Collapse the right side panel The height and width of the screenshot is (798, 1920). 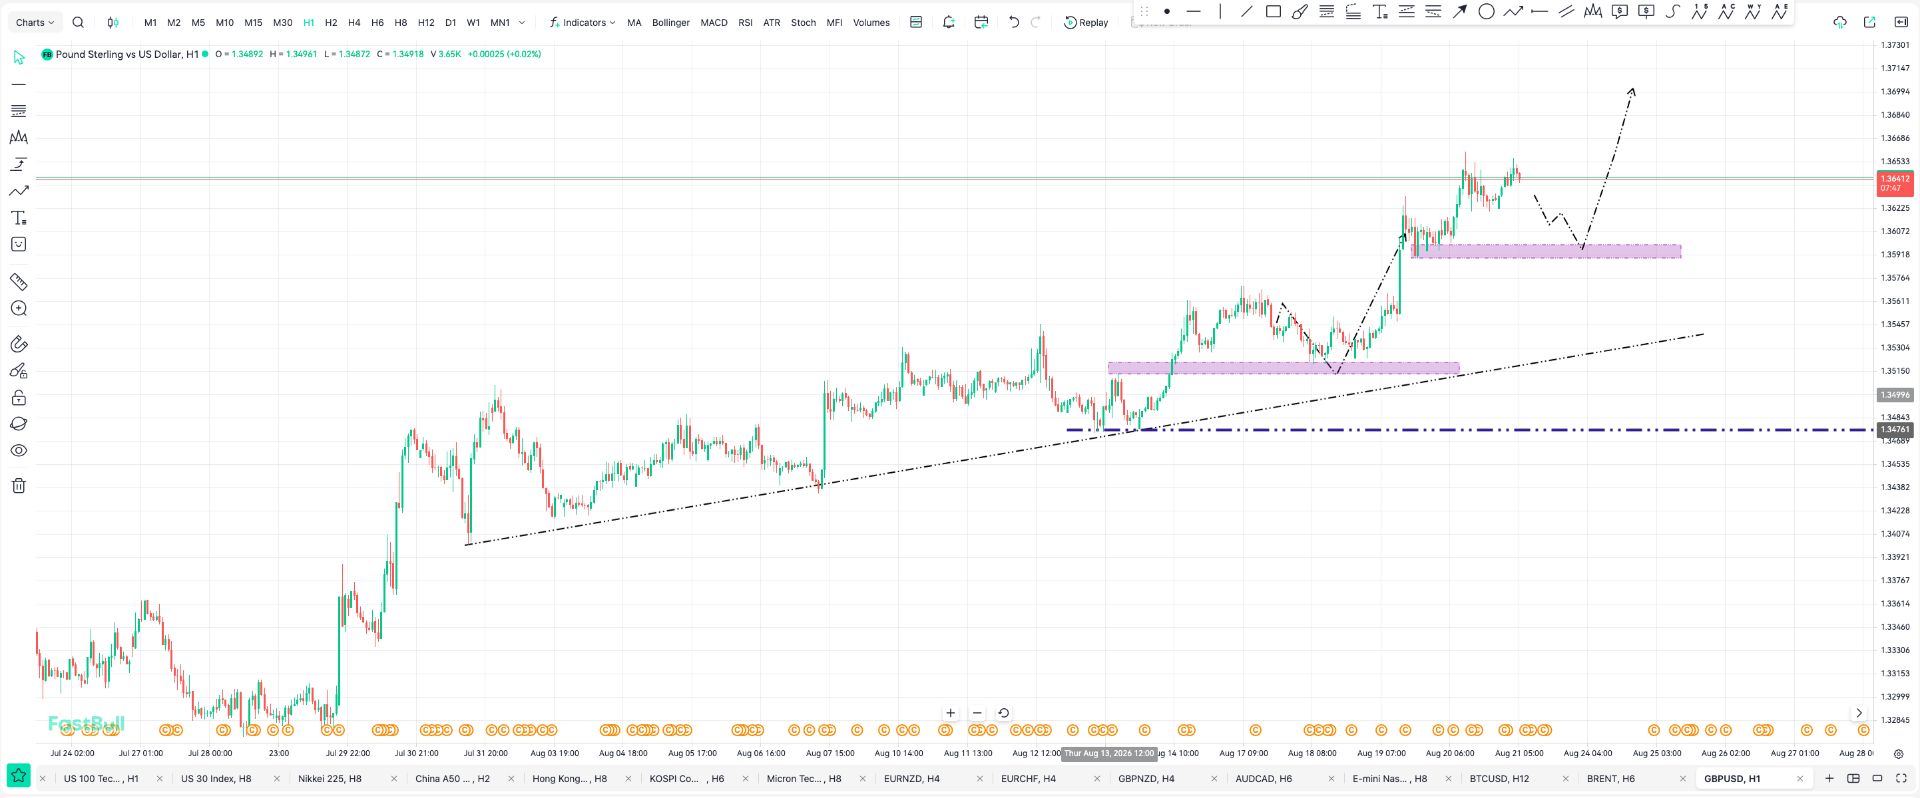pyautogui.click(x=1900, y=22)
